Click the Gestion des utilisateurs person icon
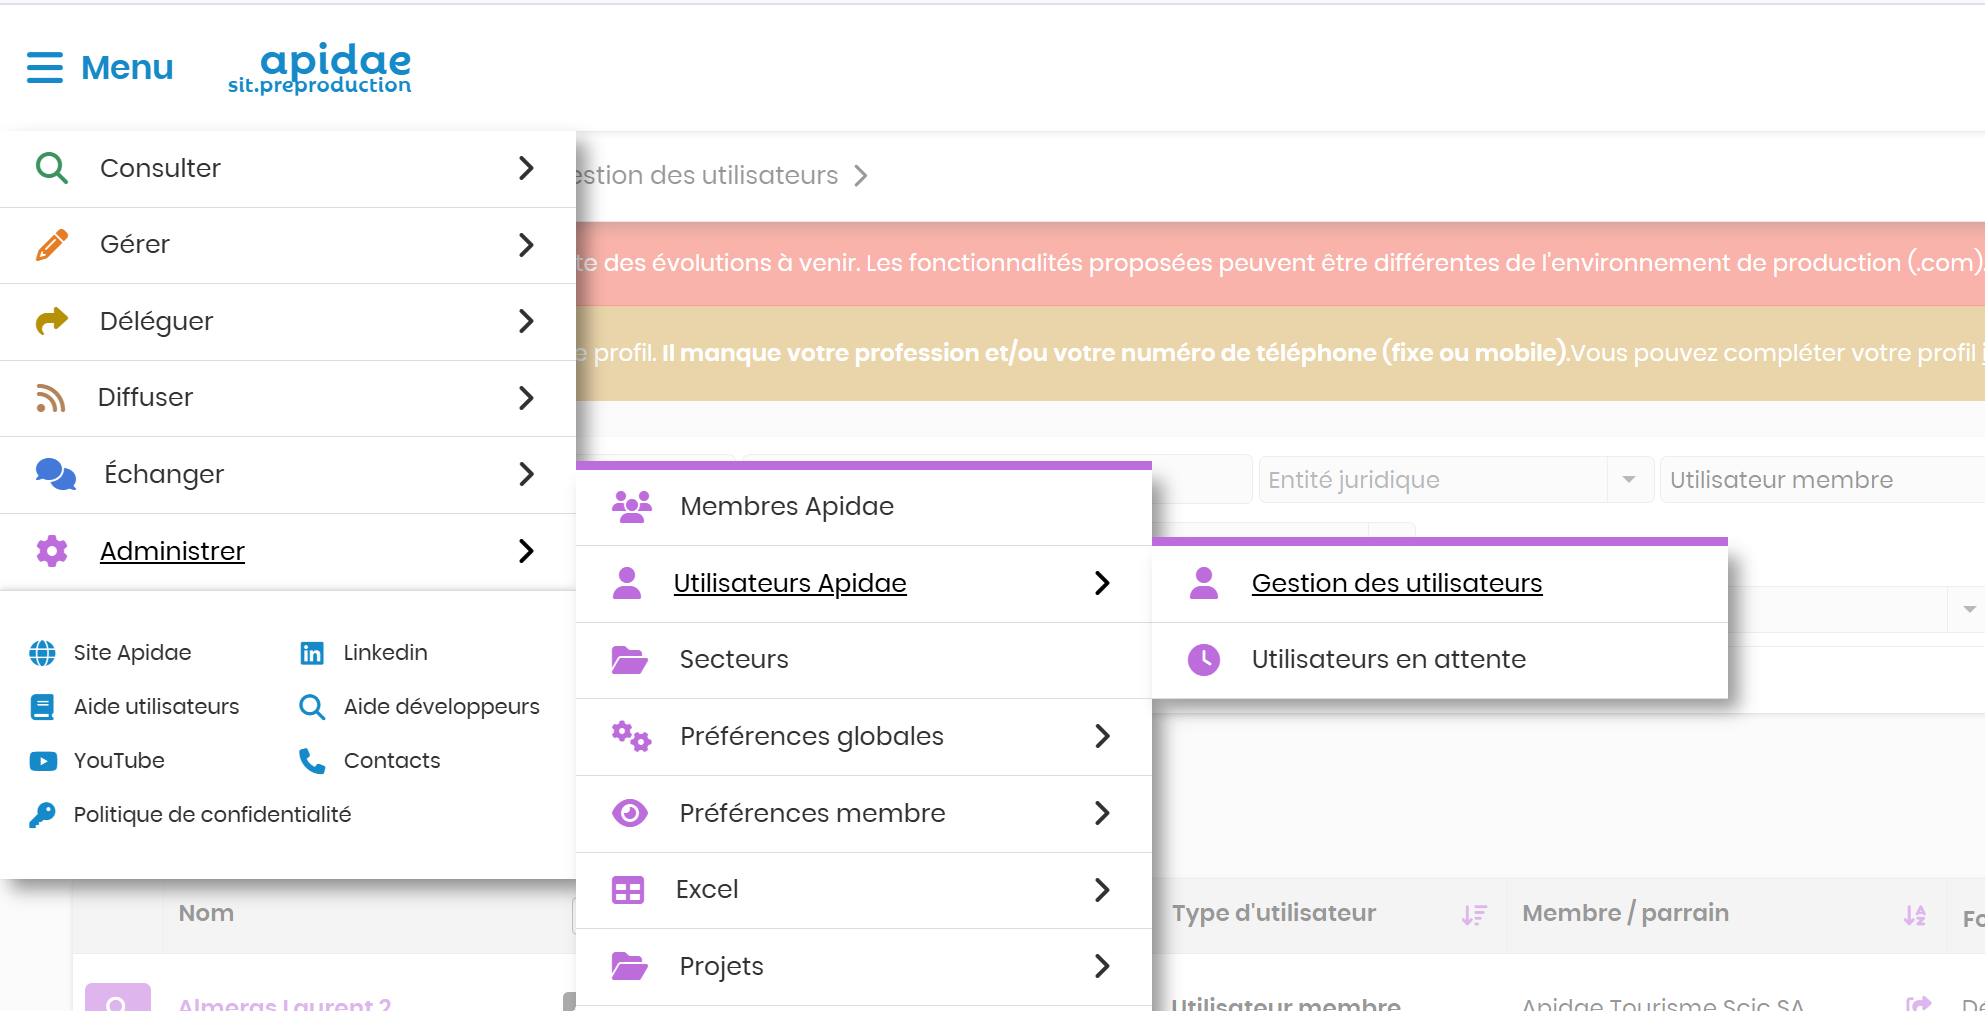 tap(1204, 583)
